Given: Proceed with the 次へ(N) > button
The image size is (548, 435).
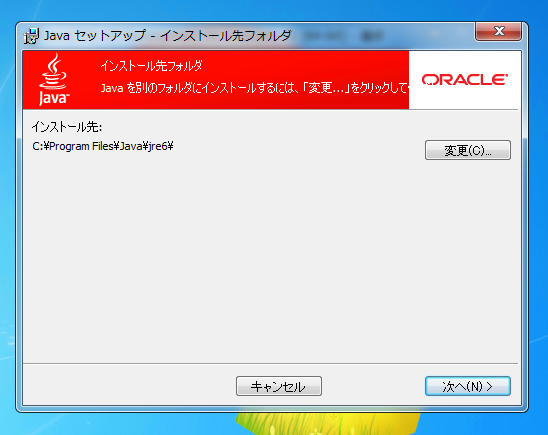Looking at the screenshot, I should point(468,386).
